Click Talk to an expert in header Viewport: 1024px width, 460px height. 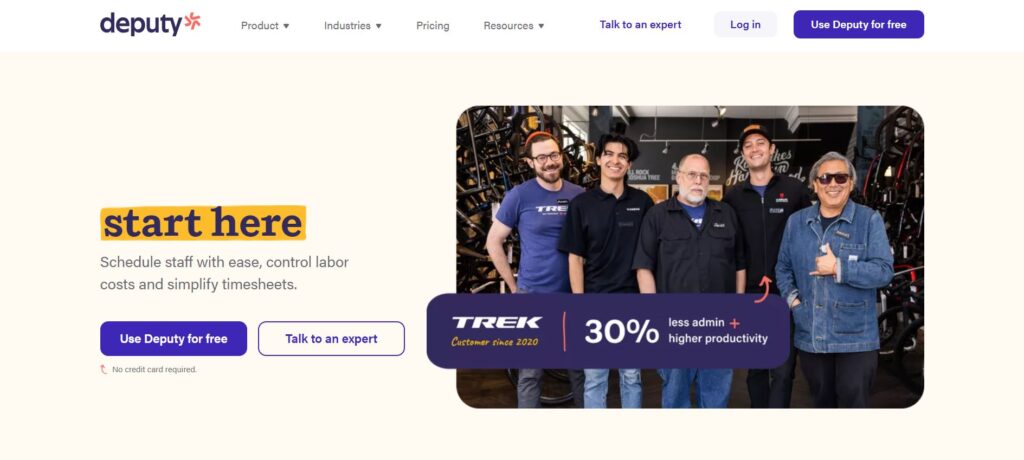pyautogui.click(x=640, y=25)
